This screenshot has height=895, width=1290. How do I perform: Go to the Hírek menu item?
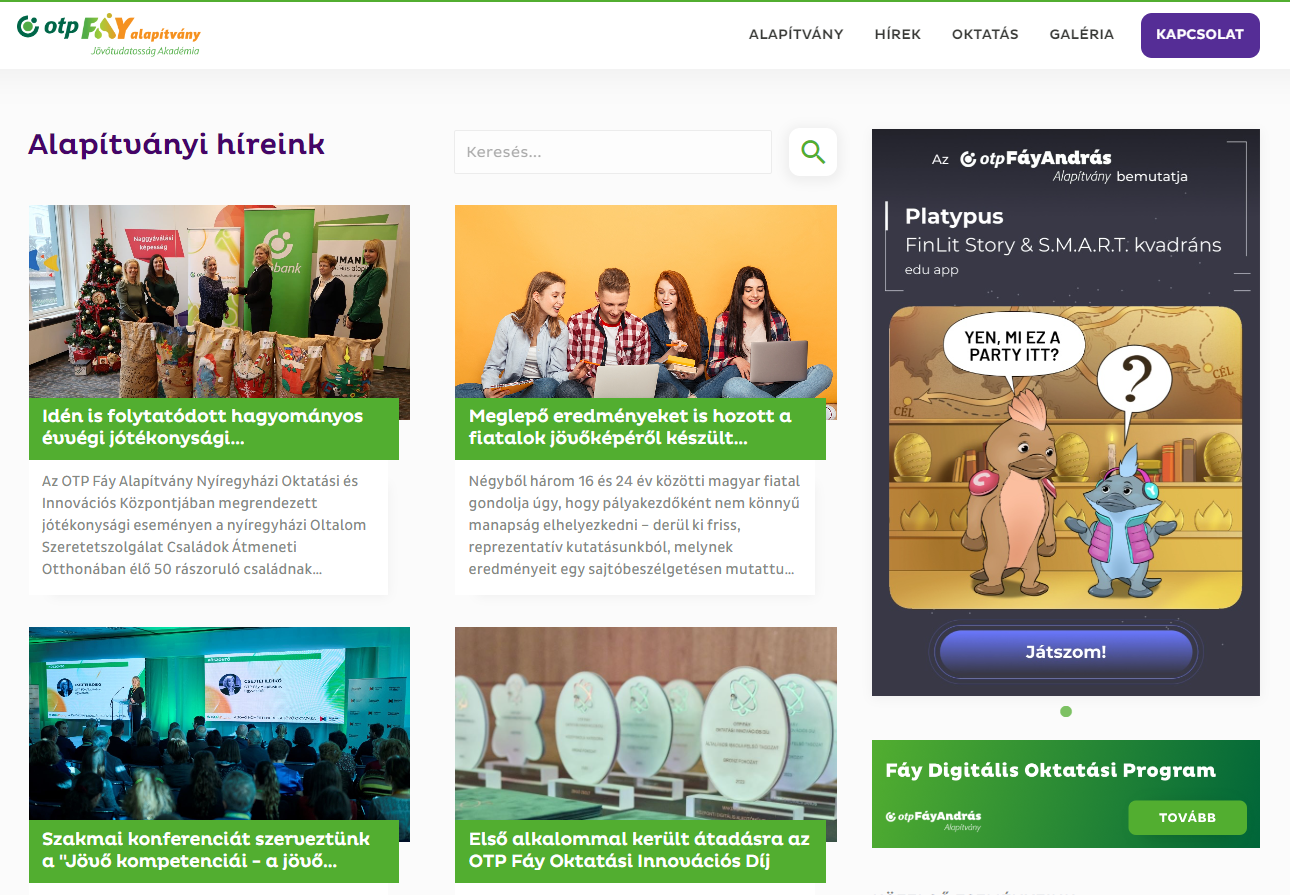click(x=898, y=34)
